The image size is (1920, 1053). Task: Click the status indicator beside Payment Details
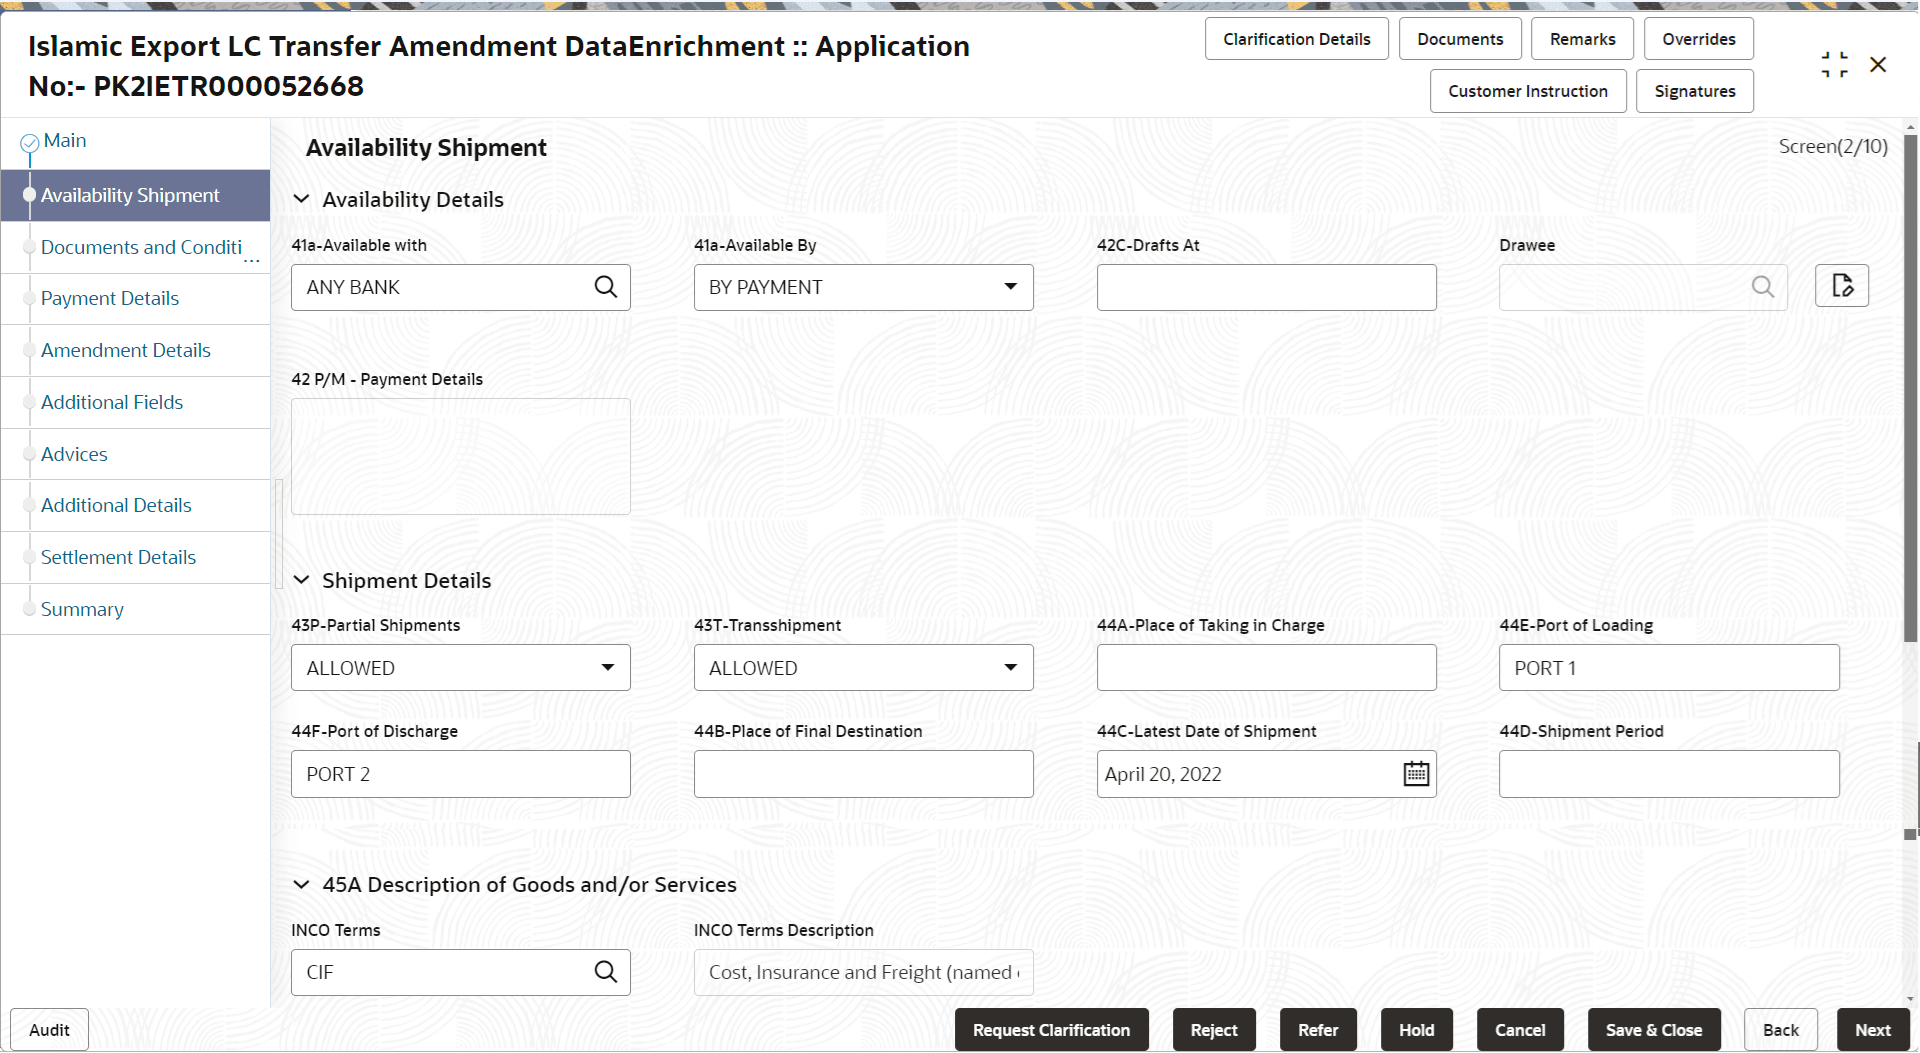[x=30, y=299]
